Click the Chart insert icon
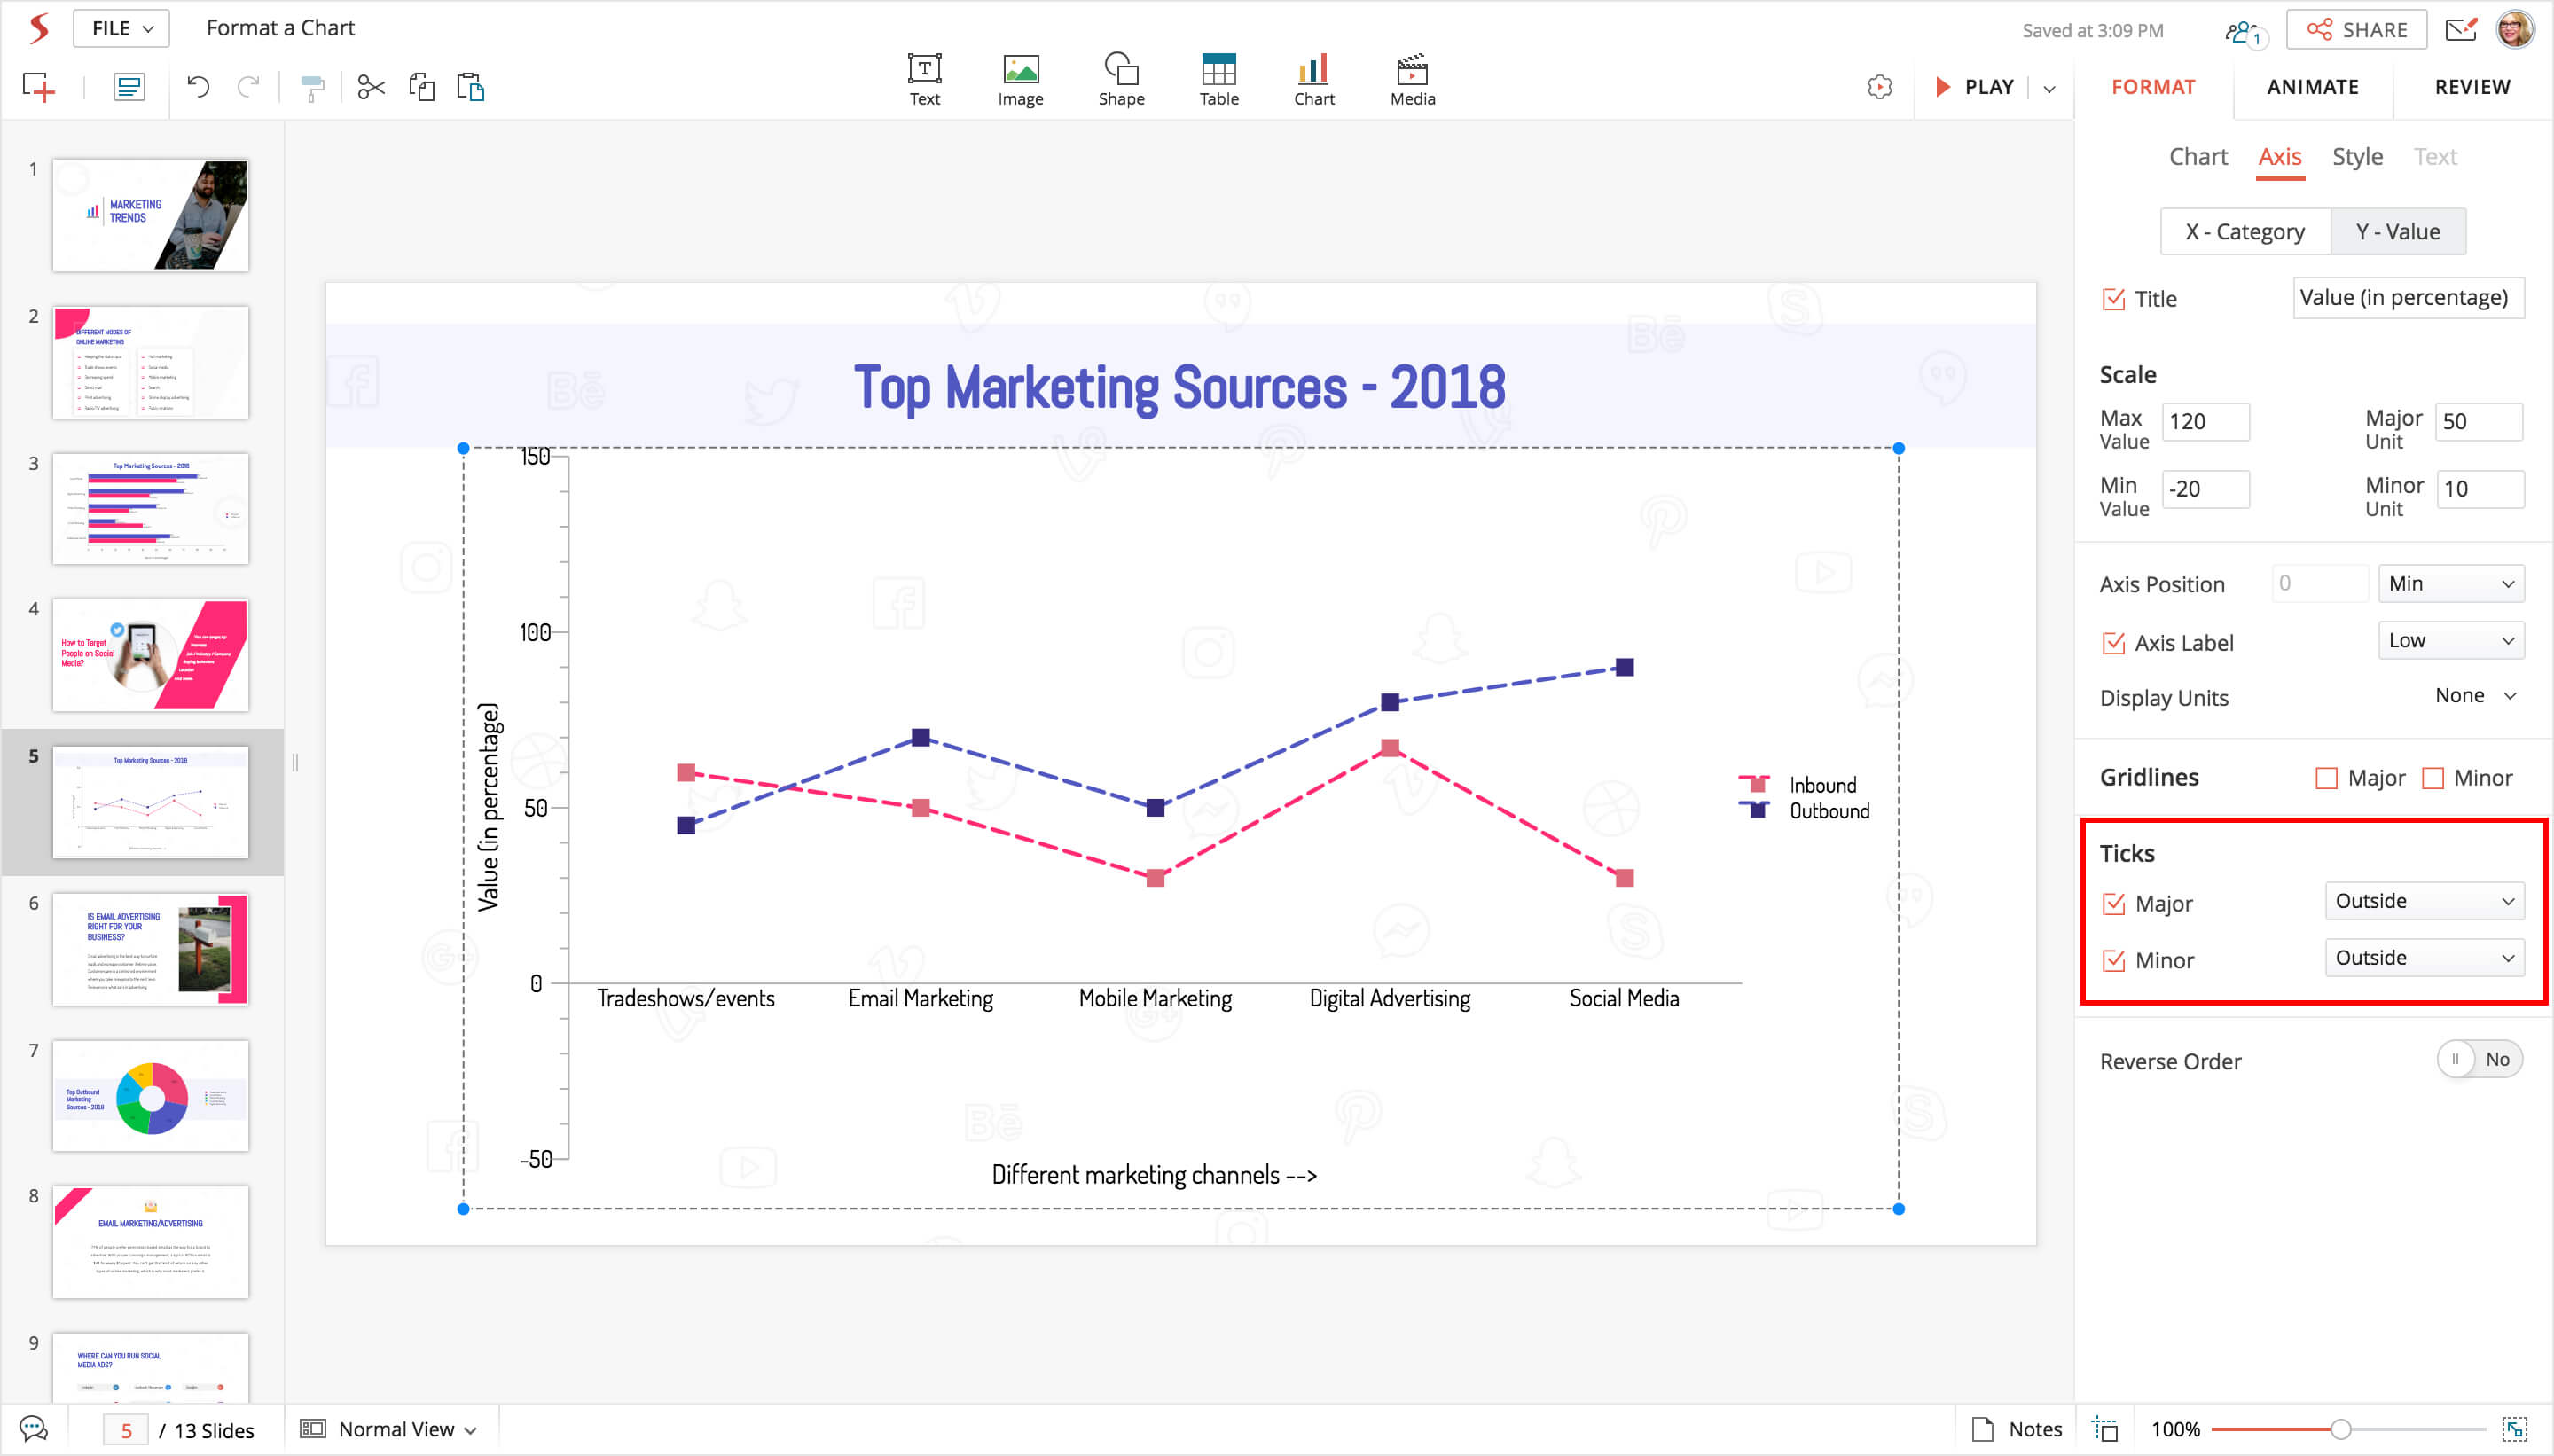 (x=1313, y=79)
